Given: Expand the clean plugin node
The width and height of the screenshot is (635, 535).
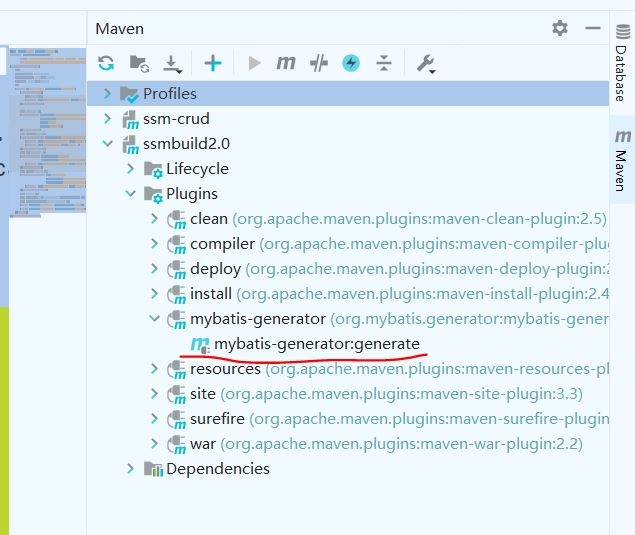Looking at the screenshot, I should pos(154,219).
